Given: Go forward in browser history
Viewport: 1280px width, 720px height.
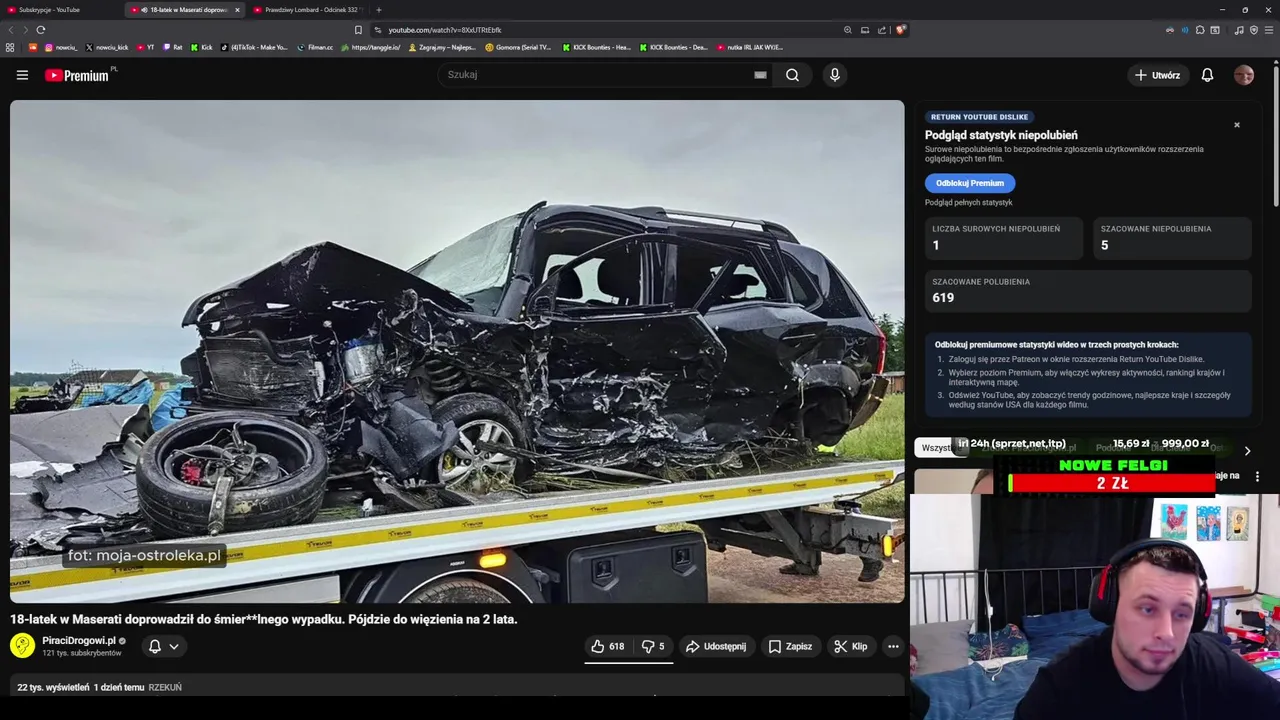Looking at the screenshot, I should click(x=25, y=30).
